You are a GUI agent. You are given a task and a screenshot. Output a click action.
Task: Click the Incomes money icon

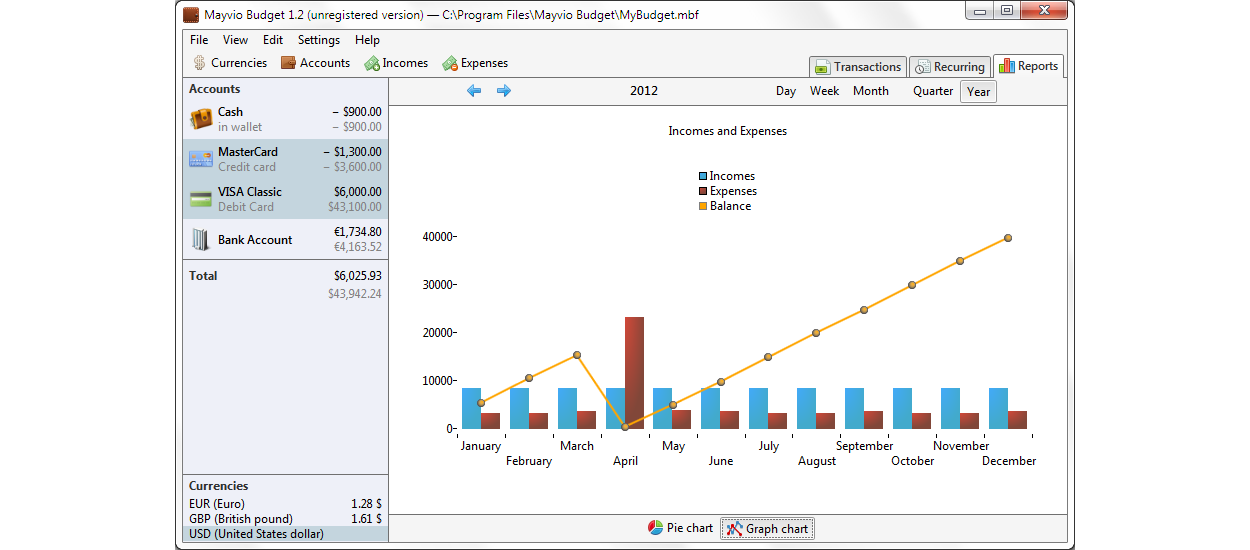coord(372,63)
